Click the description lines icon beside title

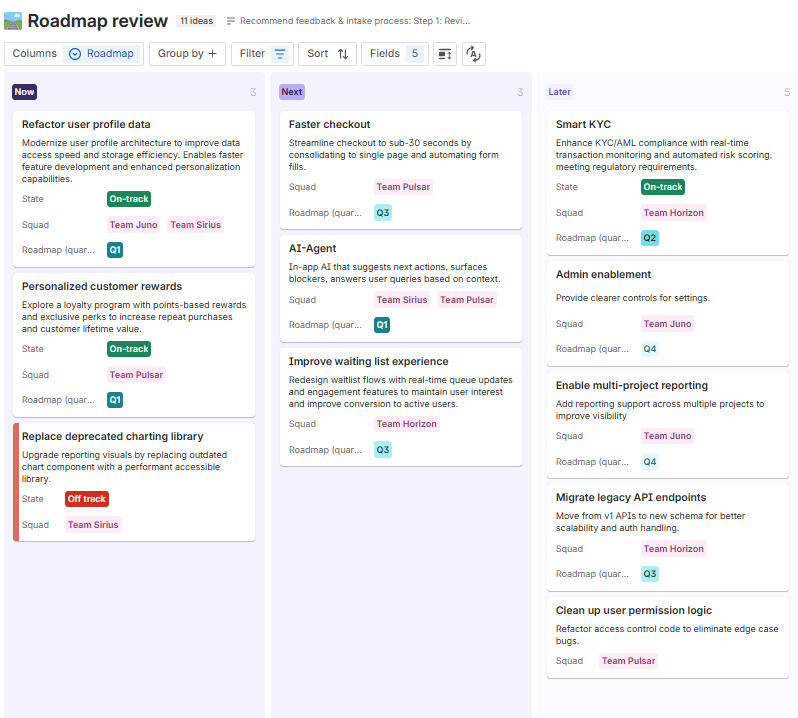231,21
